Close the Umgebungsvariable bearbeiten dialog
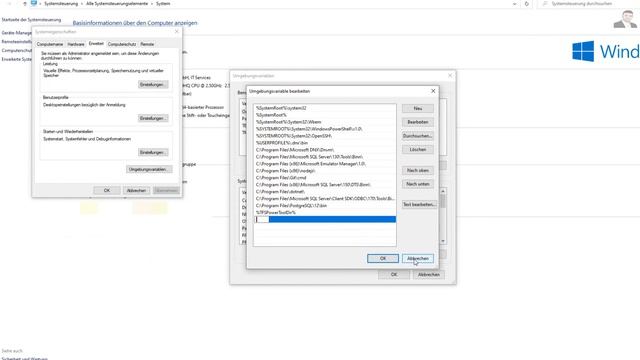Viewport: 640px width, 360px height. pyautogui.click(x=433, y=91)
